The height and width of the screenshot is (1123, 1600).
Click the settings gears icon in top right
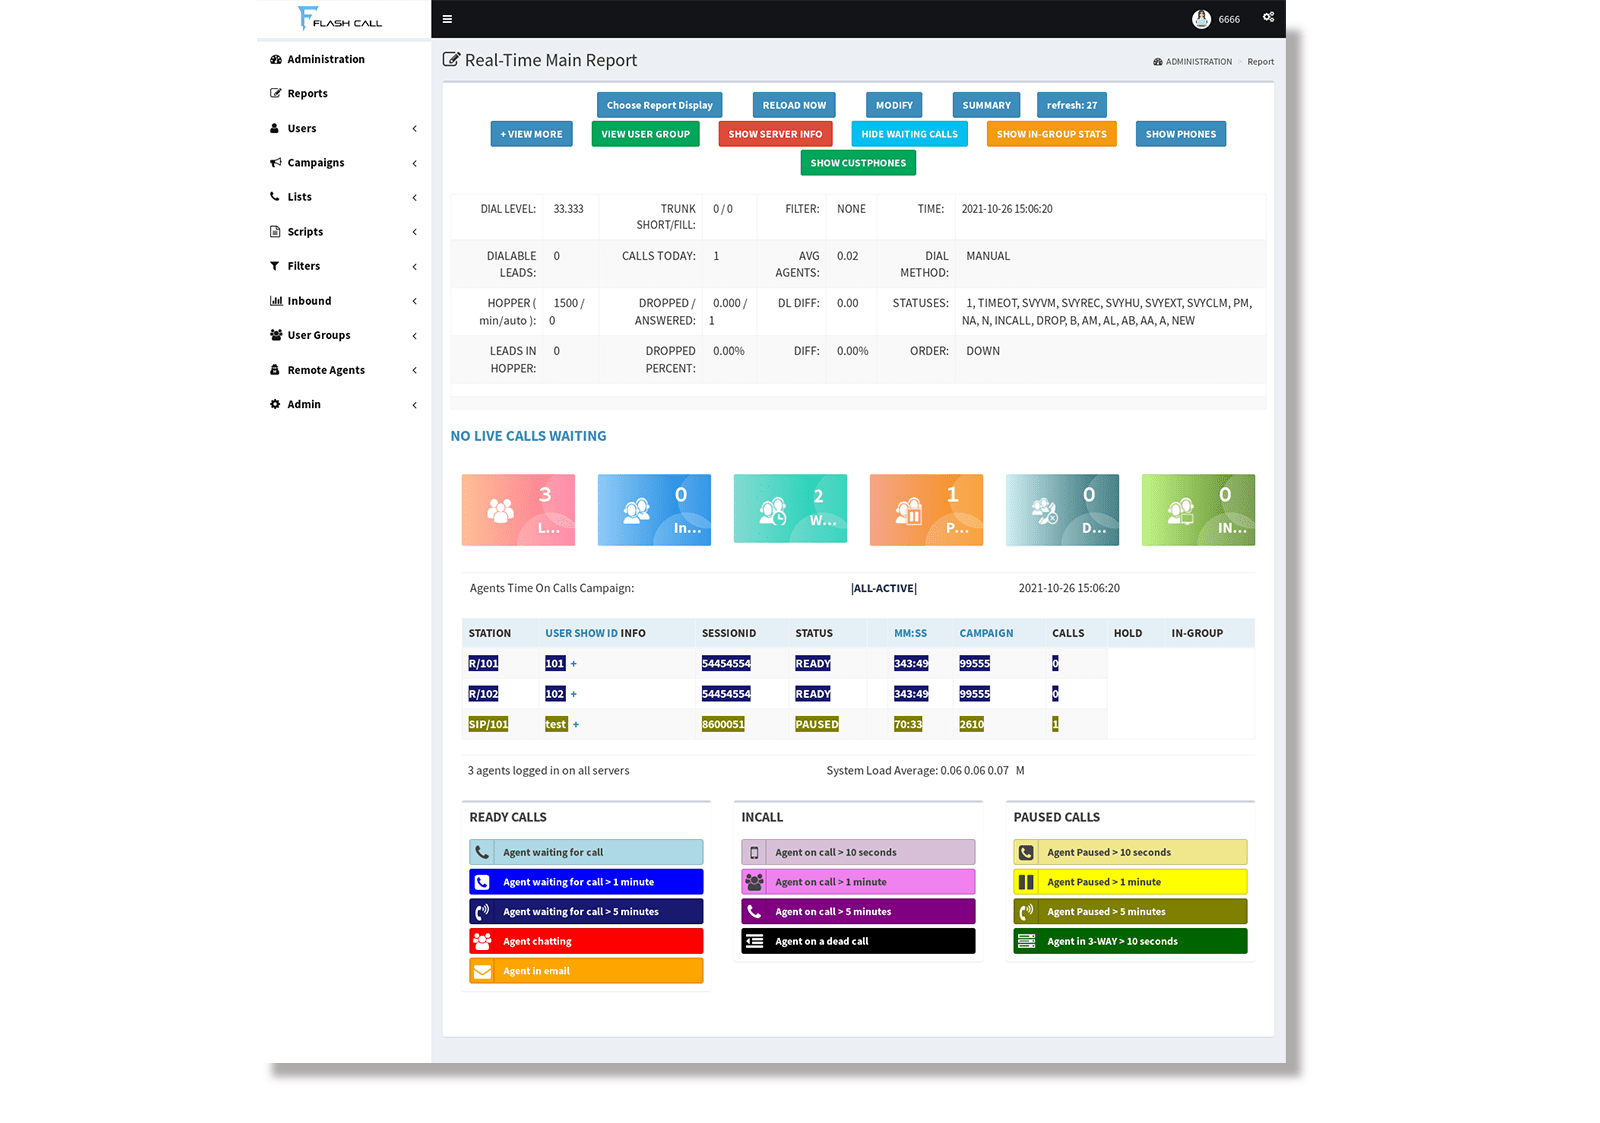click(x=1266, y=18)
